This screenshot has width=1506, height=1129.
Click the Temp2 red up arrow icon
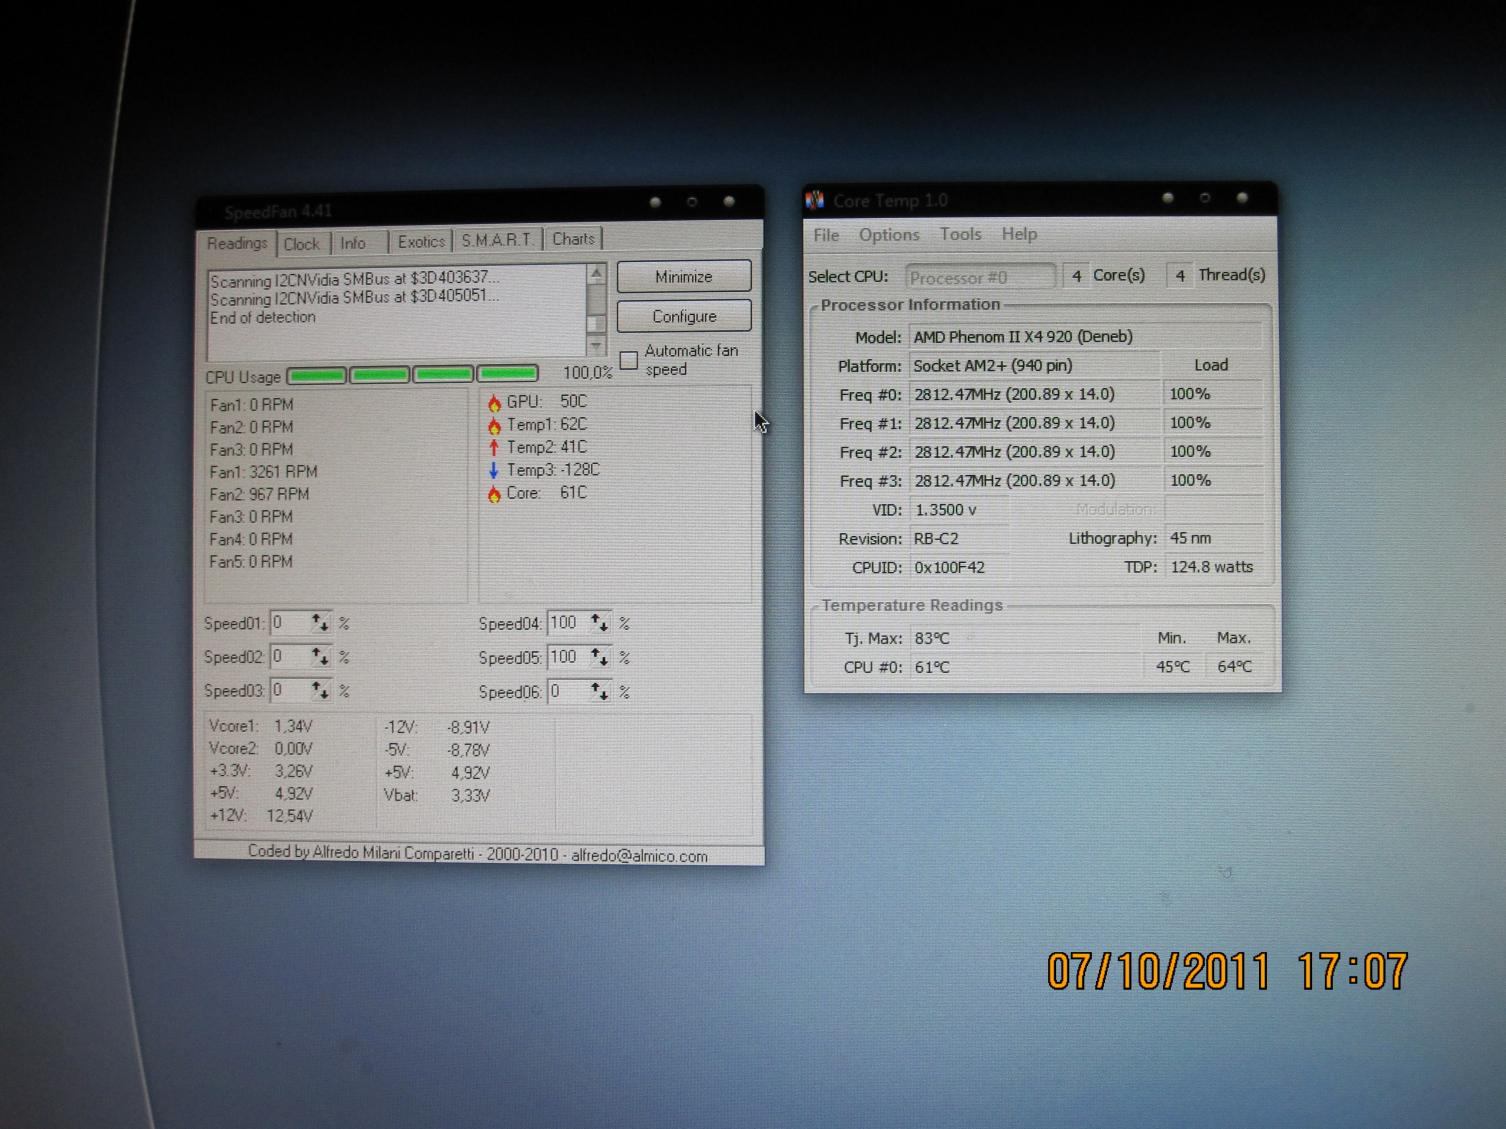click(x=494, y=448)
